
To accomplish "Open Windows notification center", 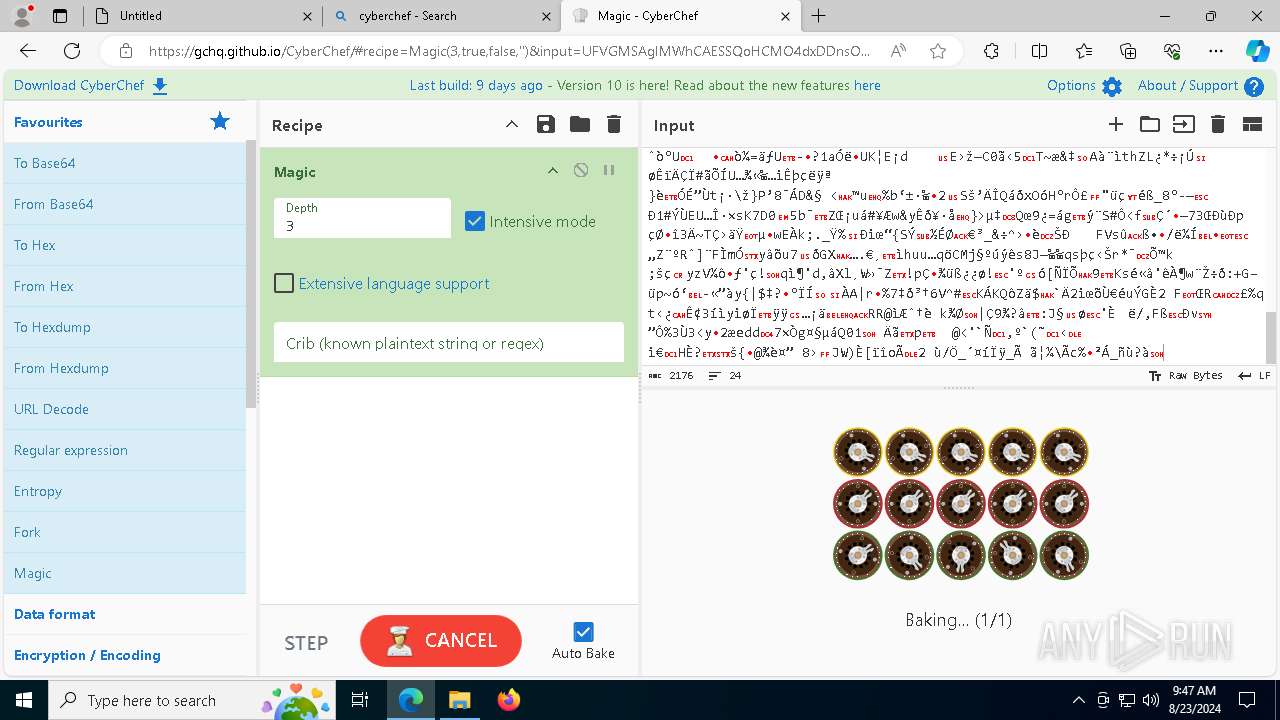I will coord(1247,700).
